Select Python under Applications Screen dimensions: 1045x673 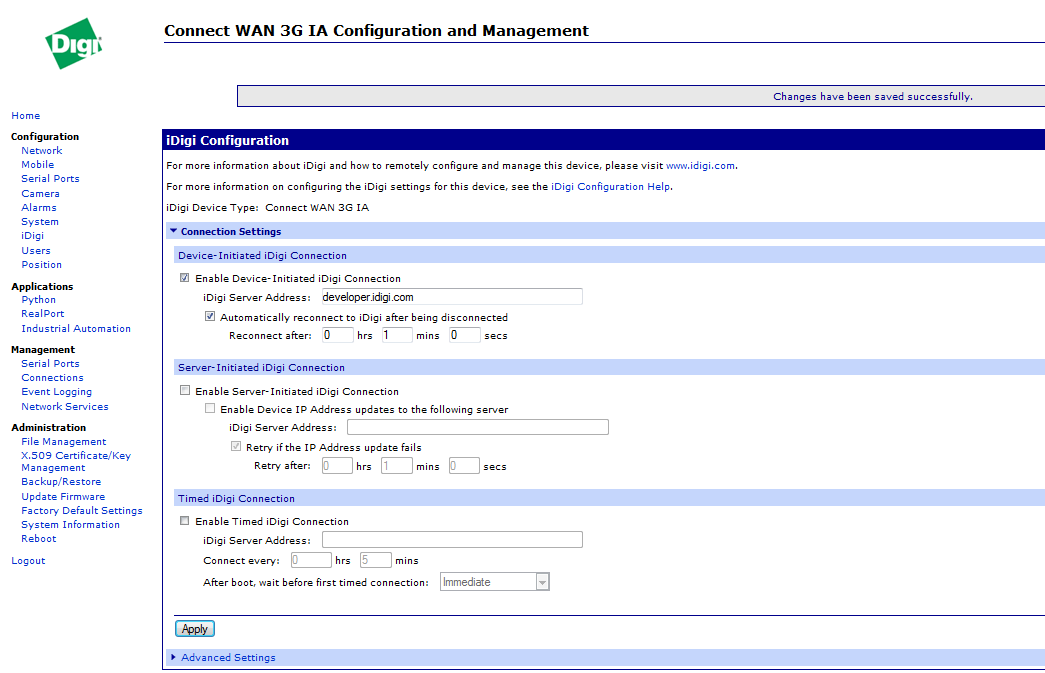point(39,300)
